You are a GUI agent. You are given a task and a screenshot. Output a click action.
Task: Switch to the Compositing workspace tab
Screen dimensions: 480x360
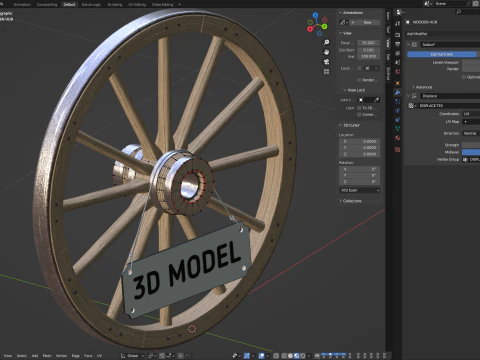(x=47, y=5)
